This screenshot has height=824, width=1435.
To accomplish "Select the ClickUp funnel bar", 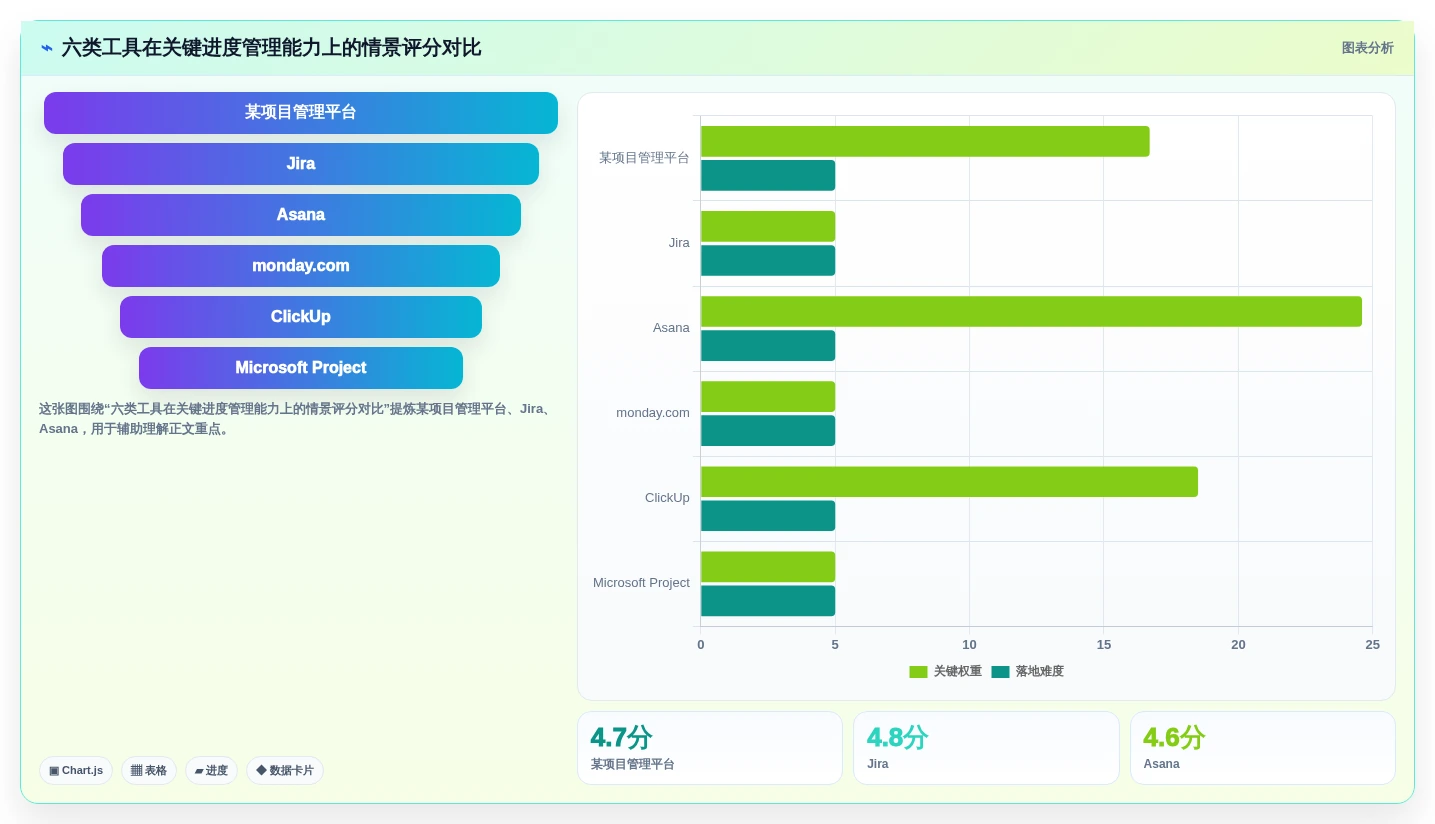I will (x=301, y=317).
